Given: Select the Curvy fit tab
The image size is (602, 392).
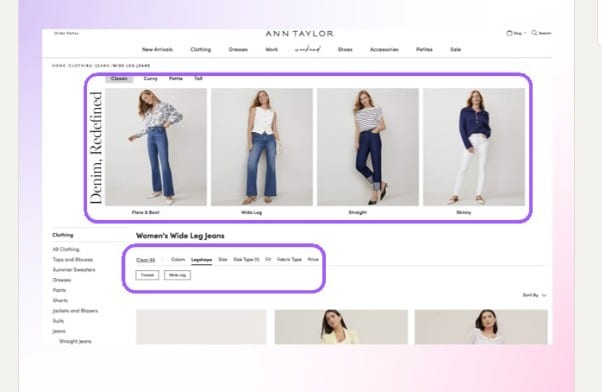Looking at the screenshot, I should (x=150, y=79).
